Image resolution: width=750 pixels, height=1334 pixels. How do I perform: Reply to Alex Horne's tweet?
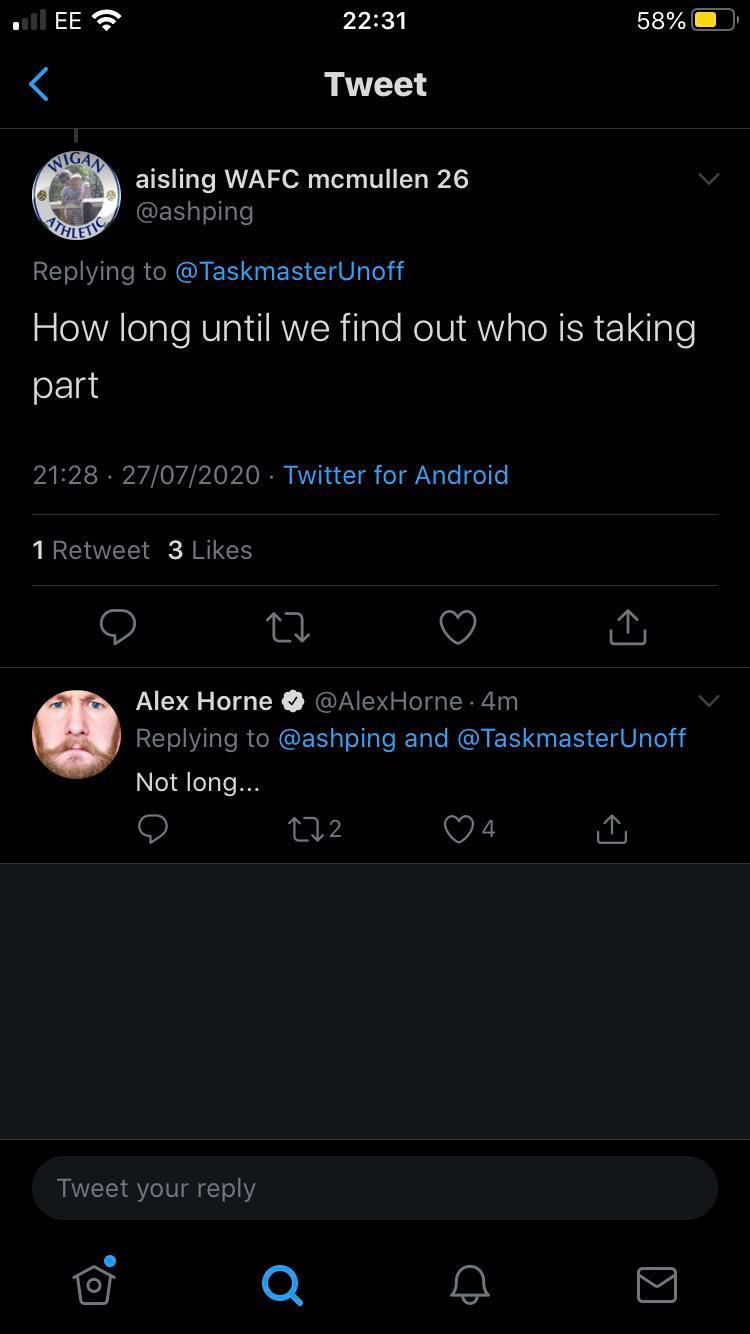coord(153,829)
